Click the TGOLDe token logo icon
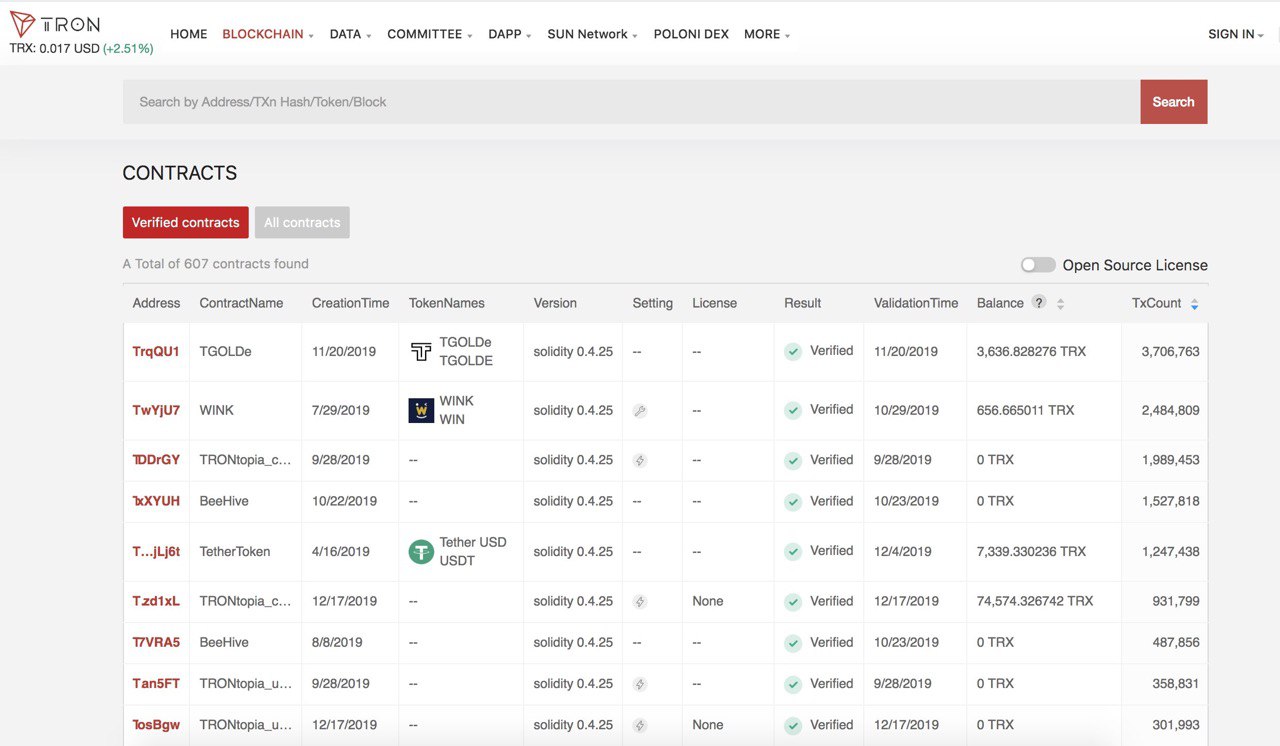1280x746 pixels. (x=421, y=351)
